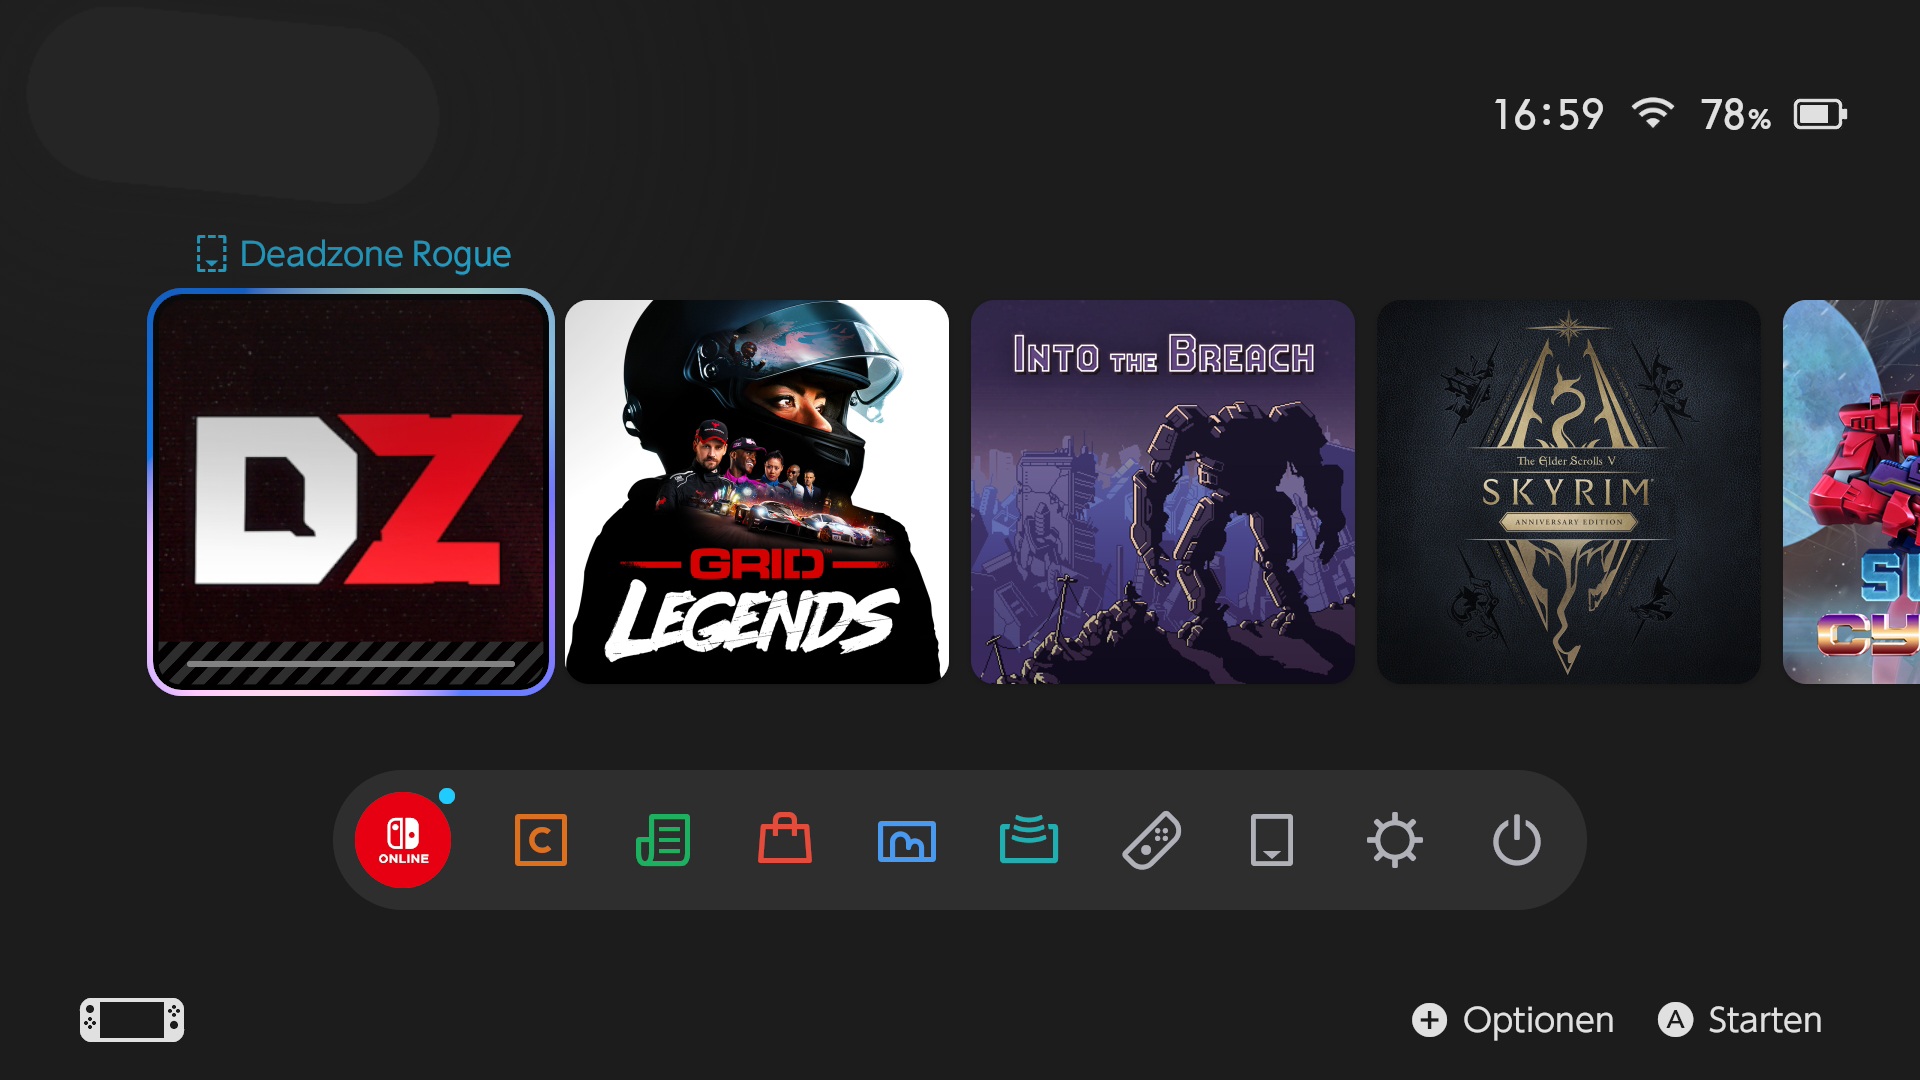1920x1080 pixels.
Task: Open Virtual Game Cards icon
Action: (1272, 840)
